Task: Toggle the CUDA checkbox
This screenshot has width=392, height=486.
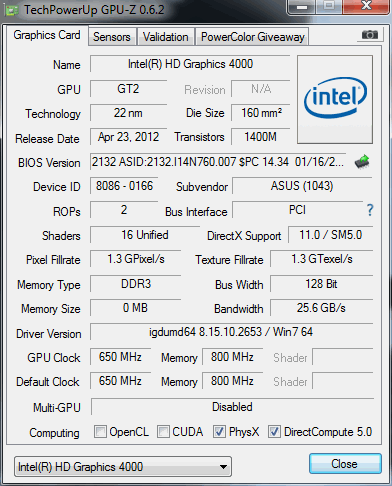Action: click(163, 431)
